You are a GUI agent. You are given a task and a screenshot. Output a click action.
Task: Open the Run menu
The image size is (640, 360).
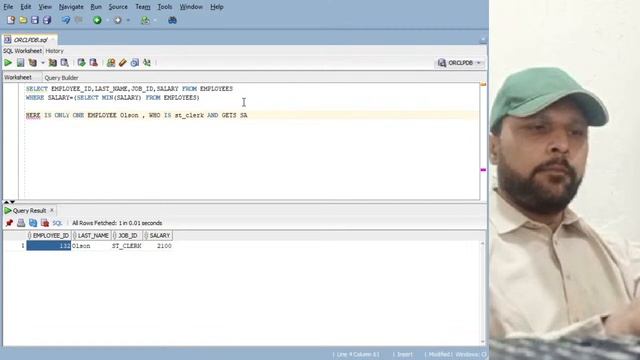coord(96,7)
